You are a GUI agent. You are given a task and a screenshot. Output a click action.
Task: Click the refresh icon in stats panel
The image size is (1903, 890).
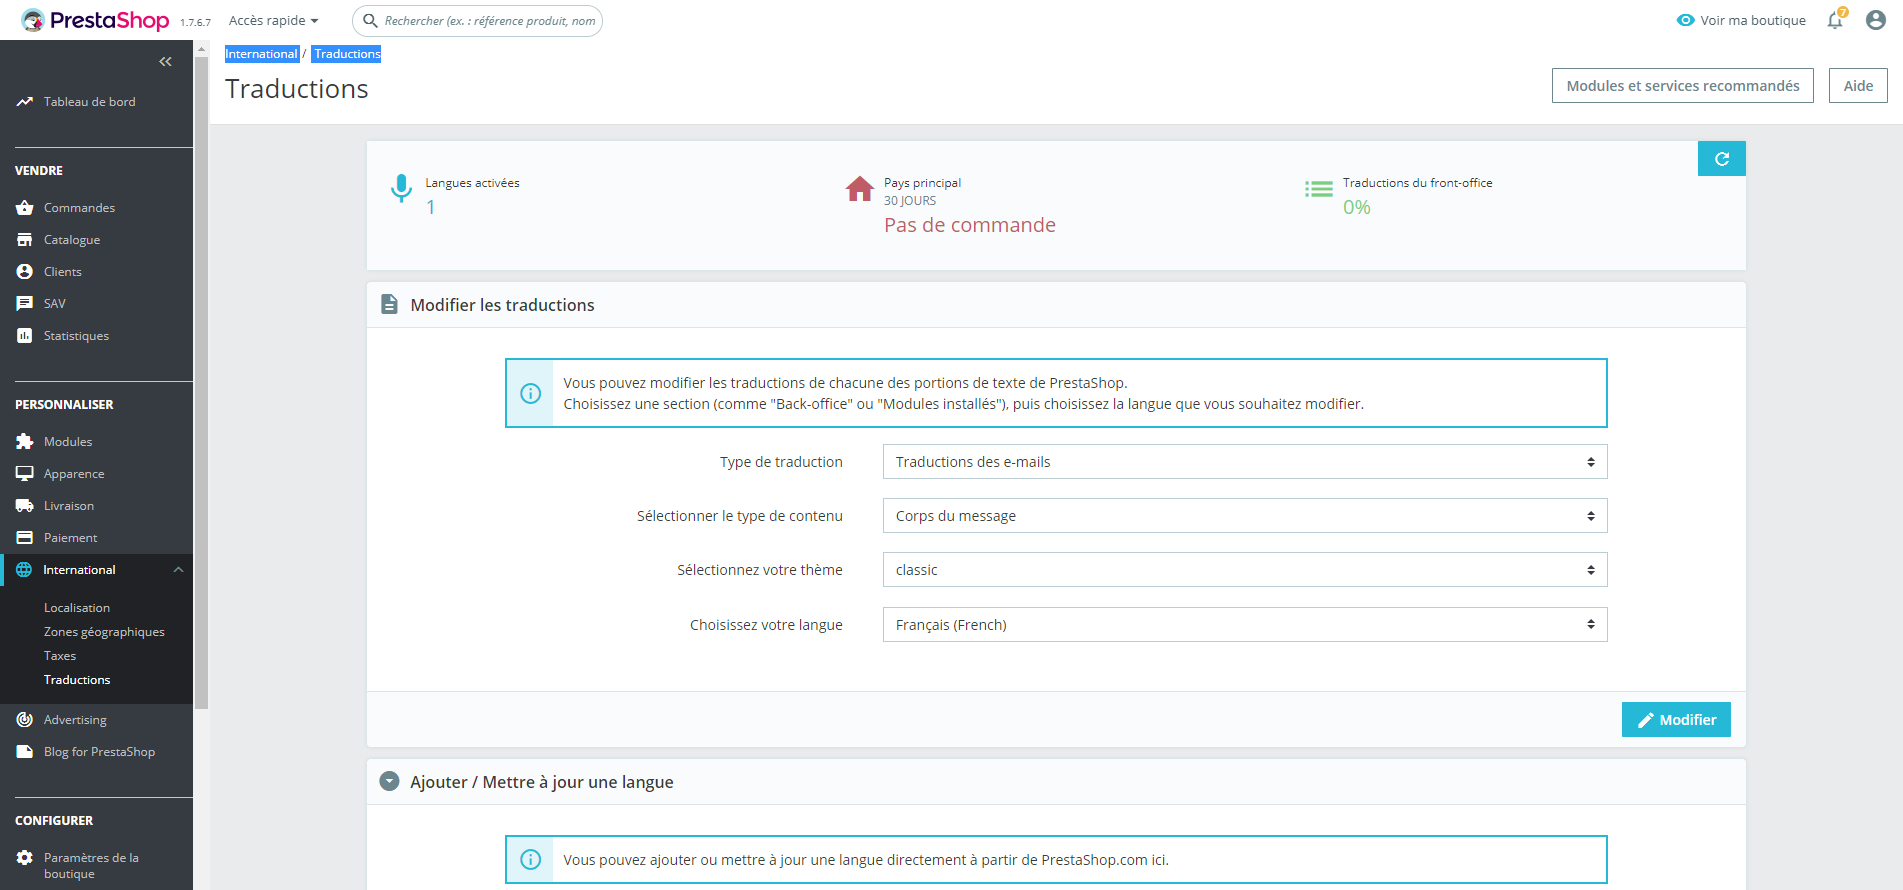pos(1722,159)
